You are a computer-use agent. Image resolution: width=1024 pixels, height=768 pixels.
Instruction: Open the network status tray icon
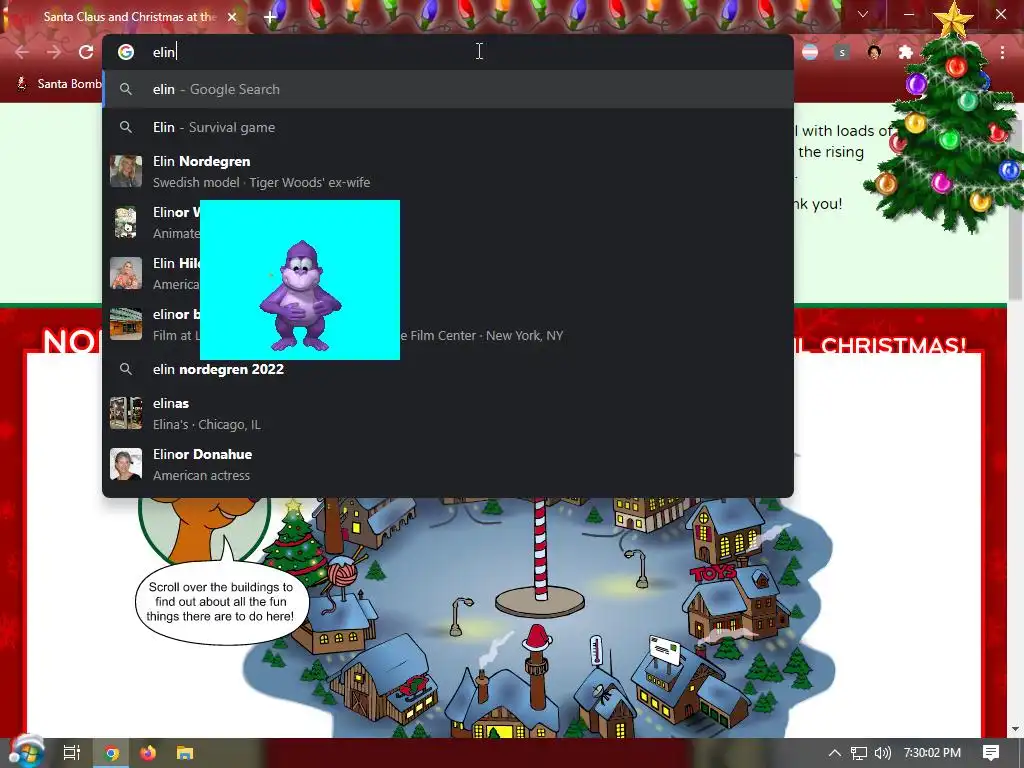859,753
